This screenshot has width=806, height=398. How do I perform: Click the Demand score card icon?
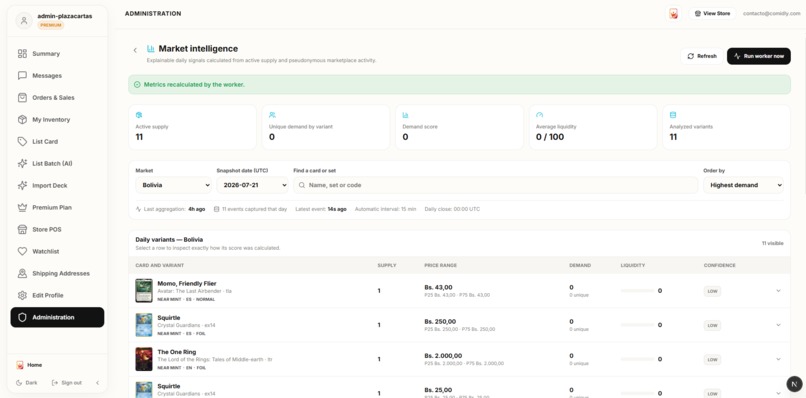pyautogui.click(x=406, y=115)
